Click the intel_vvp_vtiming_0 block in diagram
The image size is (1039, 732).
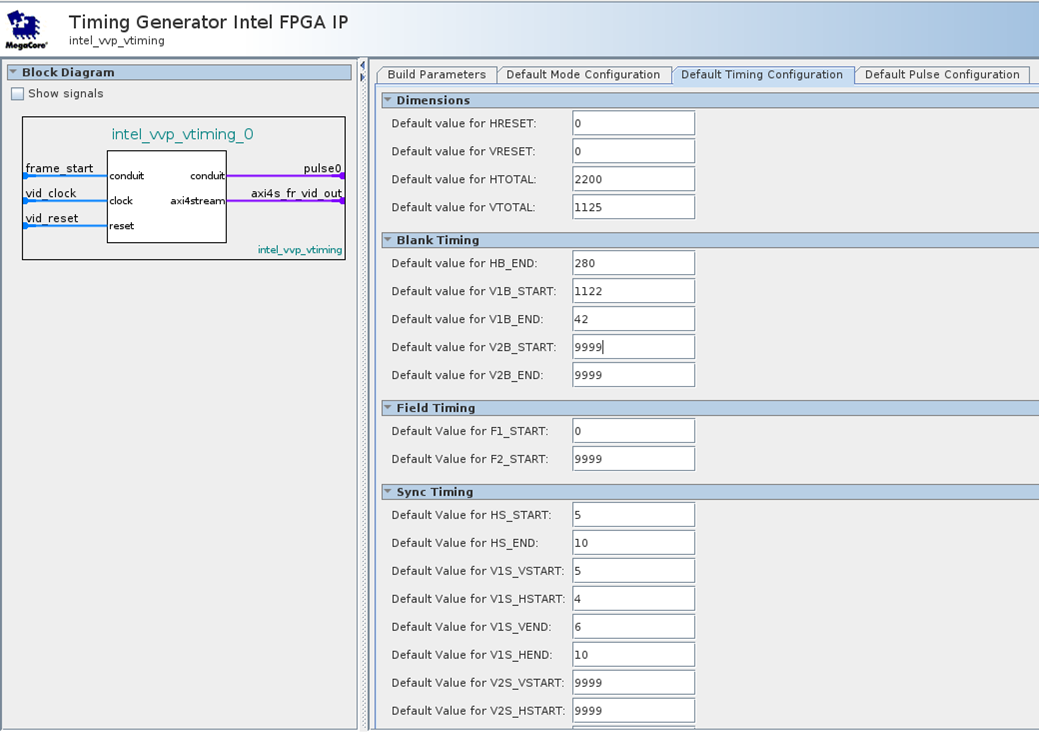(166, 196)
